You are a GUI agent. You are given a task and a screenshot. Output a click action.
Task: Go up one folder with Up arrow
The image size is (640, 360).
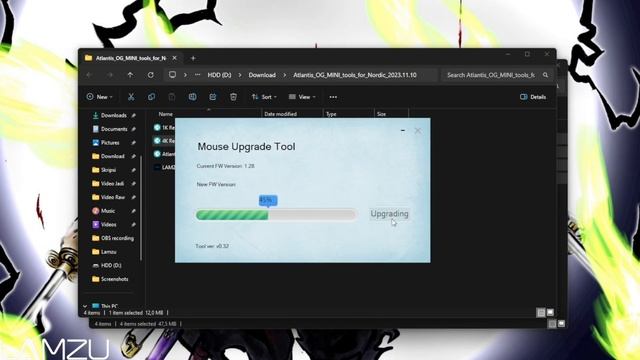pyautogui.click(x=130, y=75)
